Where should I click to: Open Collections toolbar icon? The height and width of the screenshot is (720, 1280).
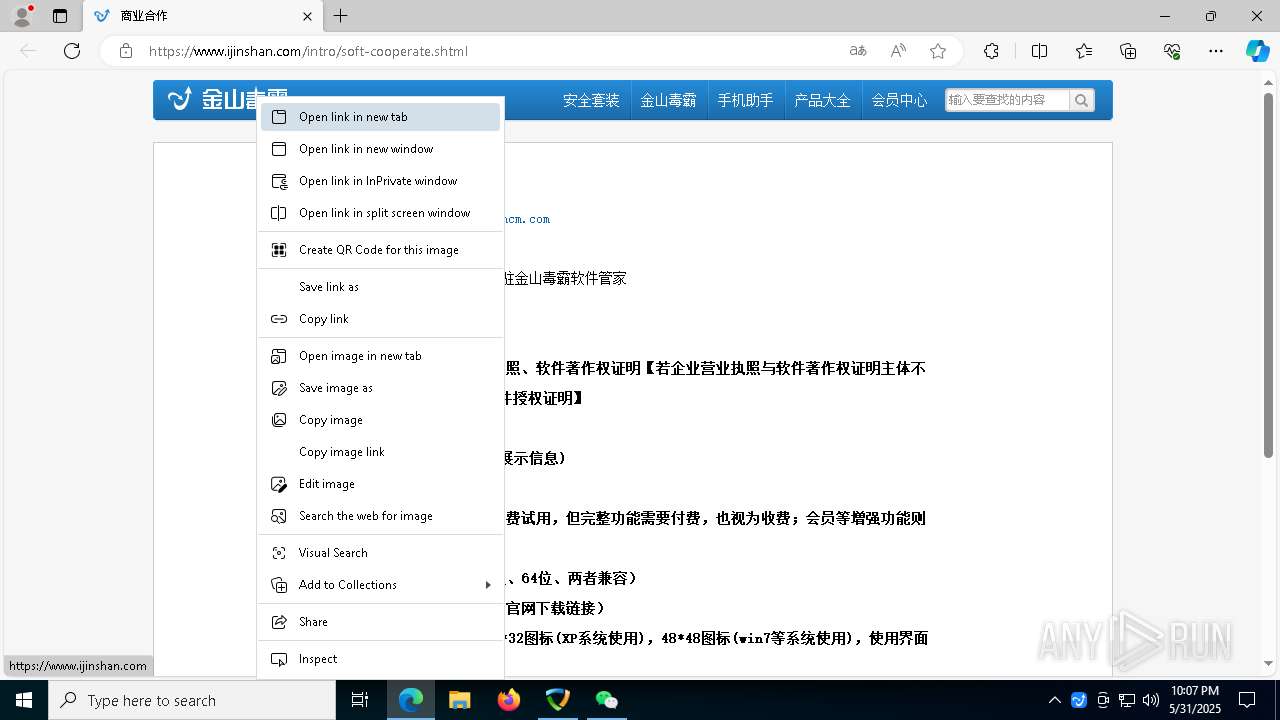click(1128, 51)
